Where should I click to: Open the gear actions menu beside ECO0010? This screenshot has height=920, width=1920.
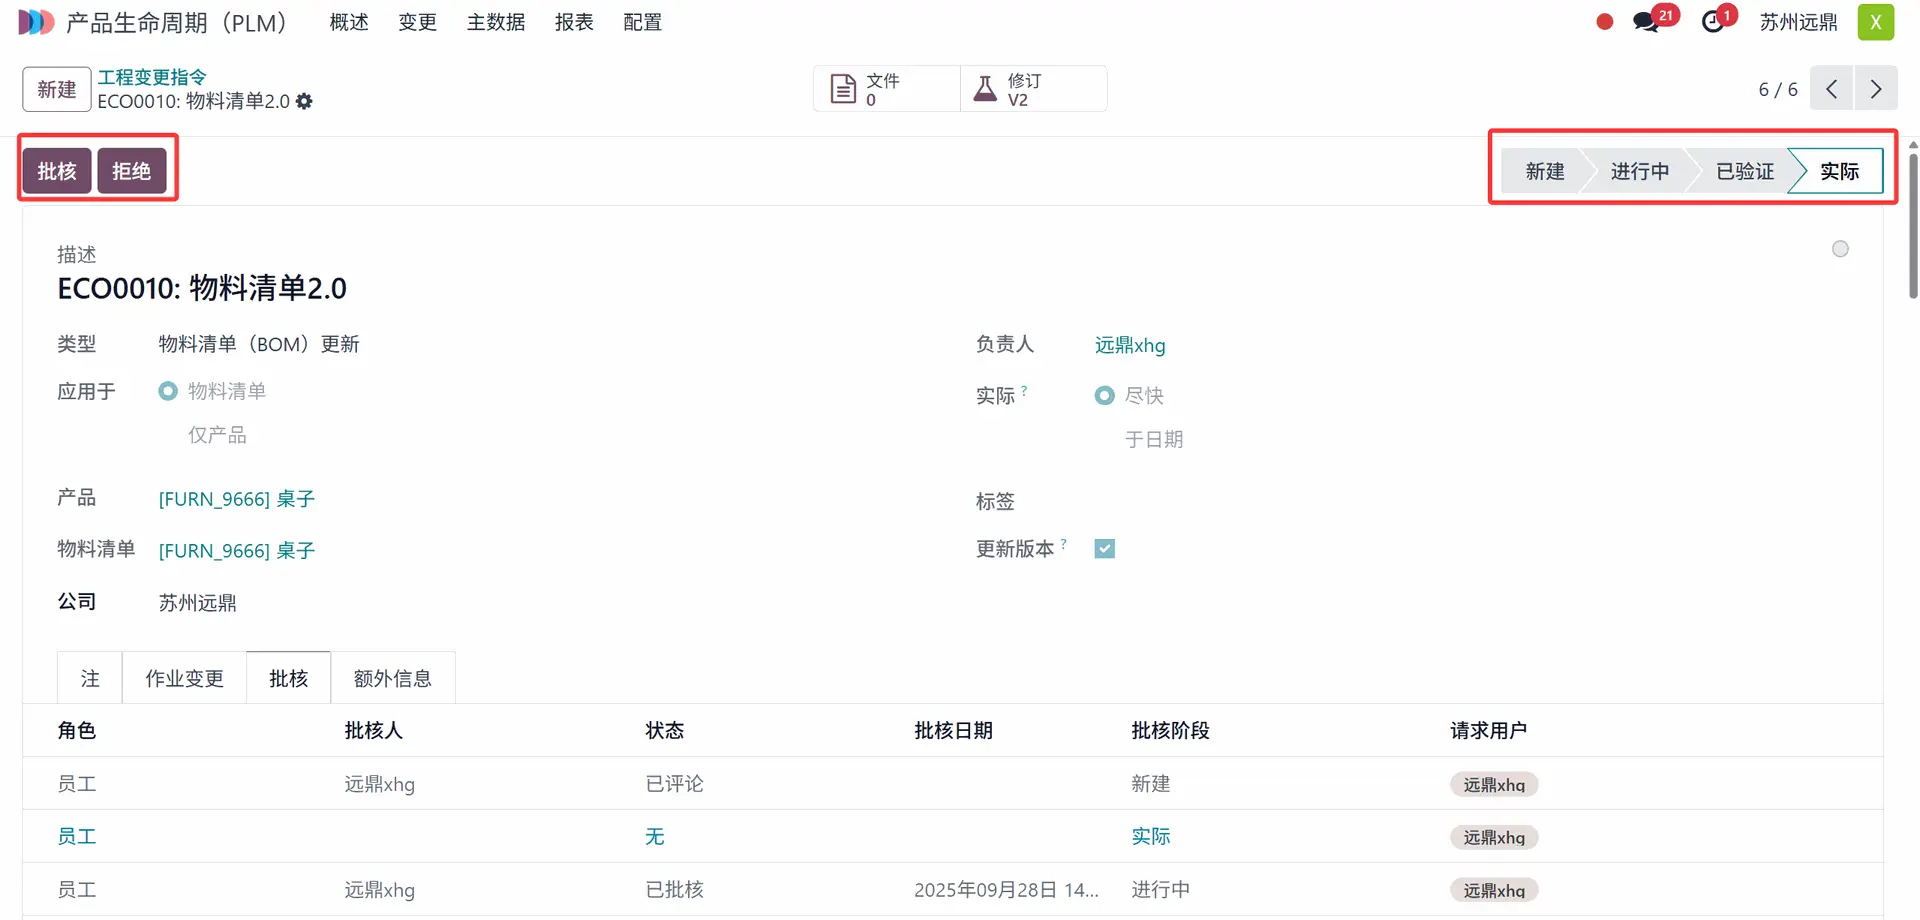tap(304, 101)
